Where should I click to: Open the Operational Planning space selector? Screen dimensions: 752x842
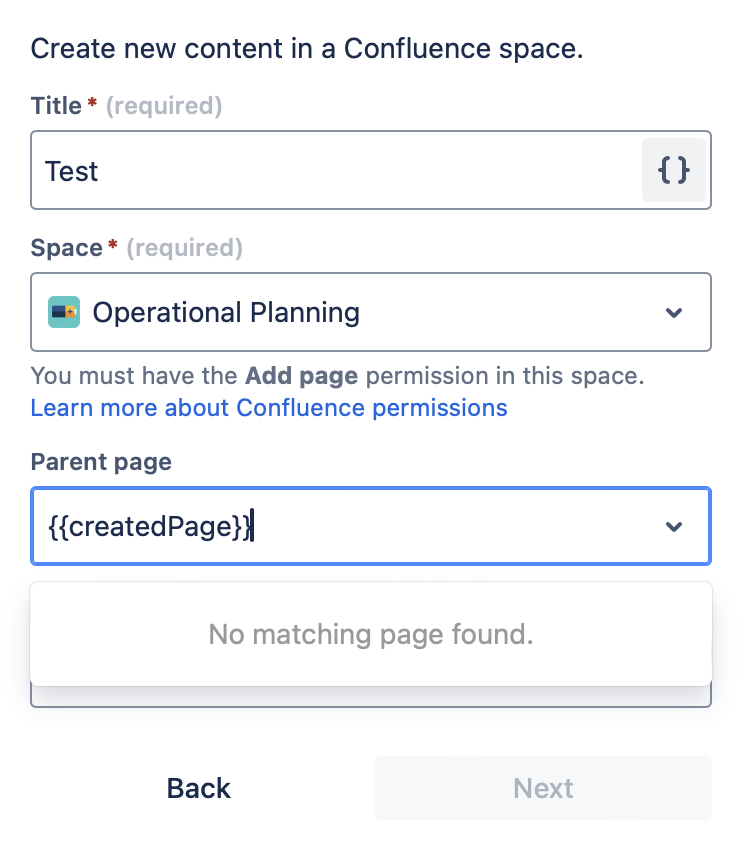click(370, 312)
